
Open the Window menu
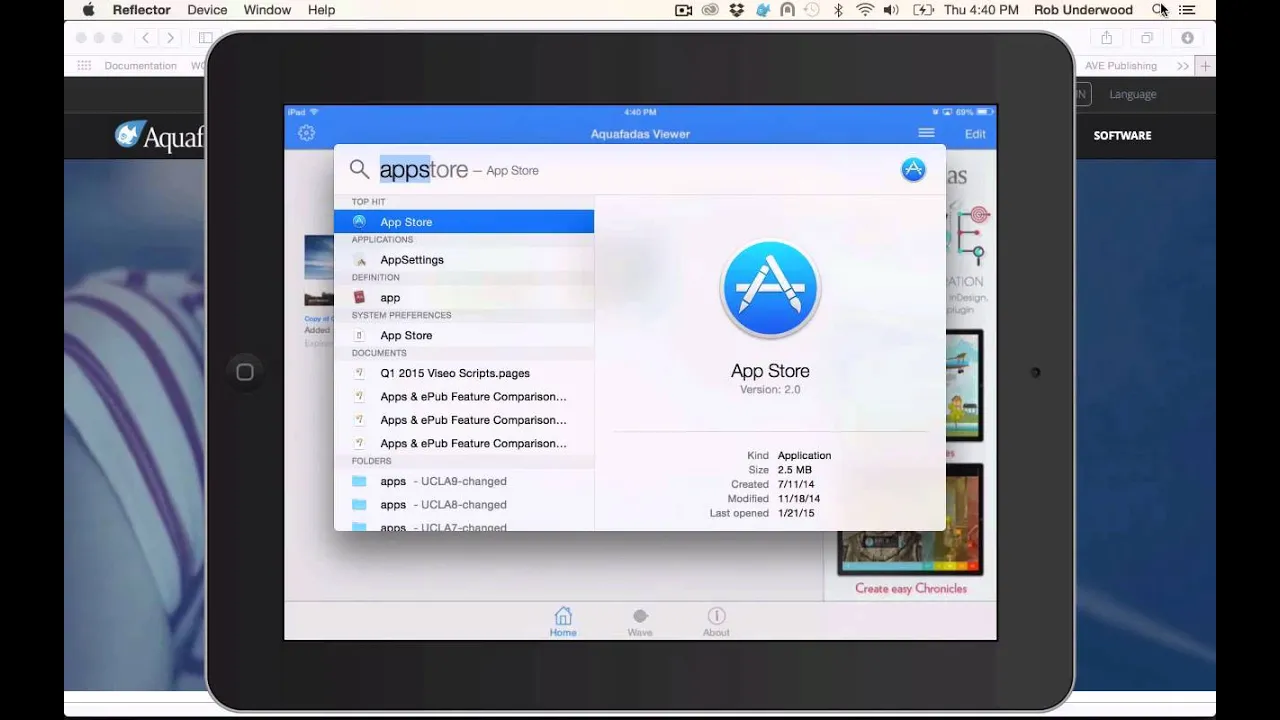coord(267,10)
